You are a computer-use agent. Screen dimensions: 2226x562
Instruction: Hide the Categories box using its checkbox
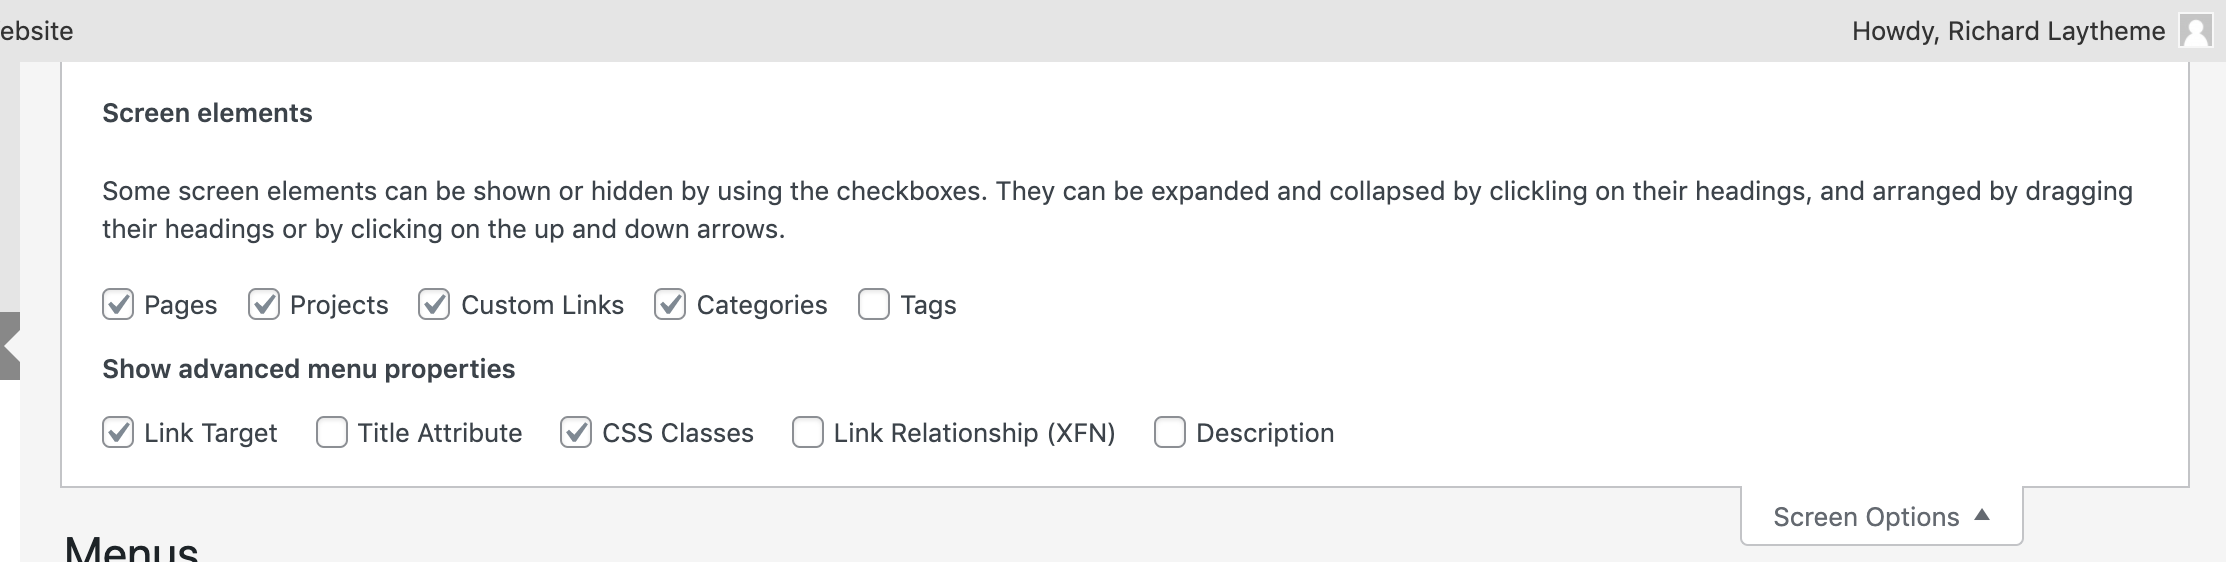click(x=670, y=304)
